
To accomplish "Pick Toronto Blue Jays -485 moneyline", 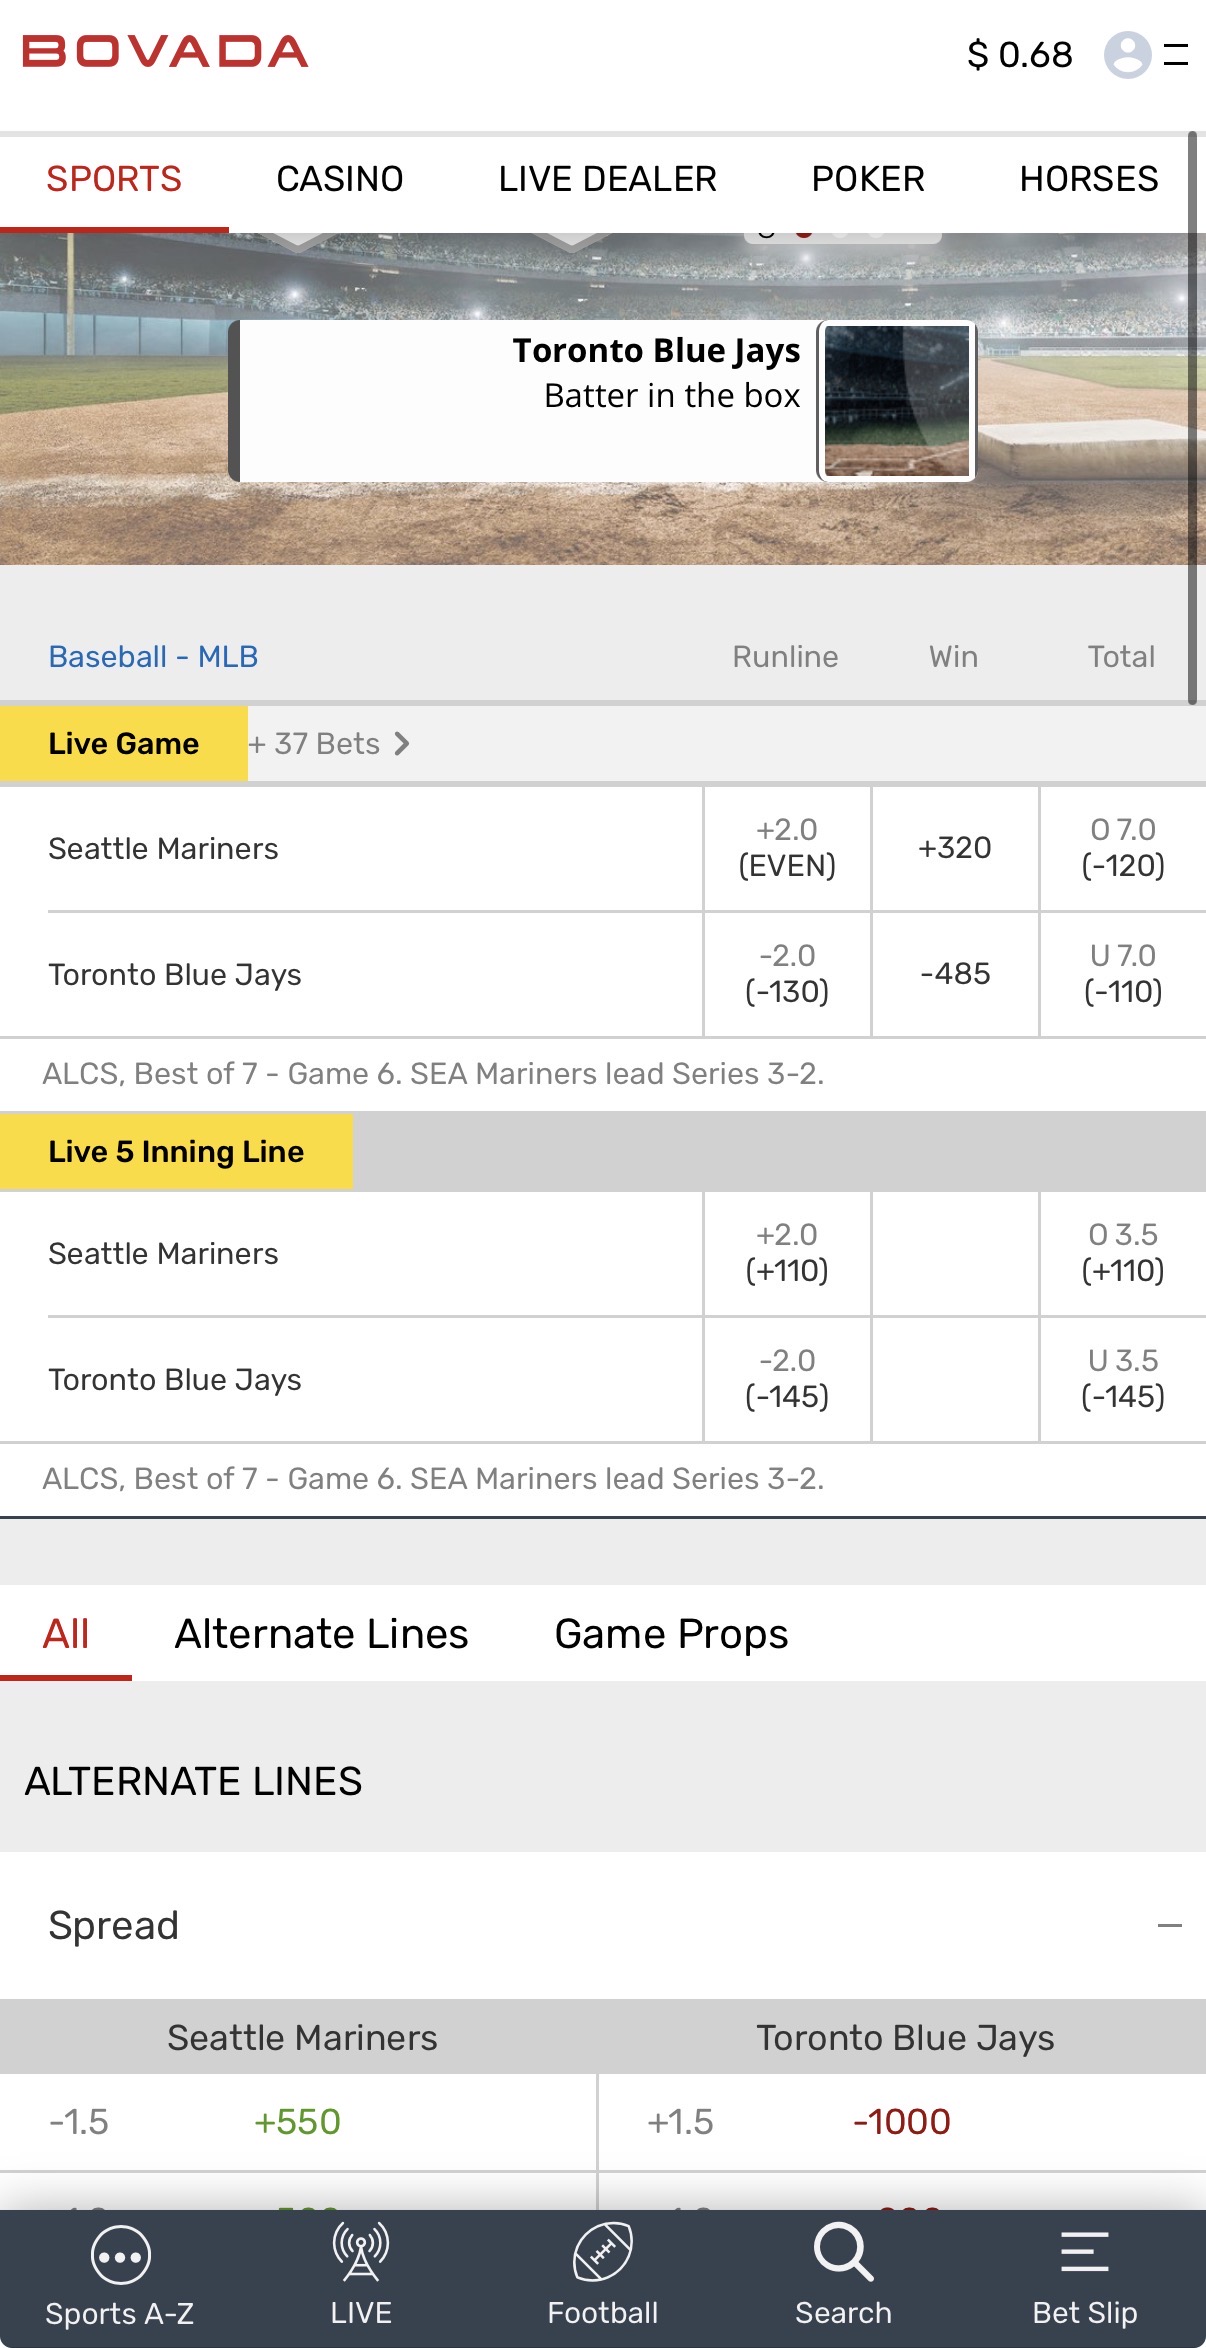I will [x=955, y=974].
